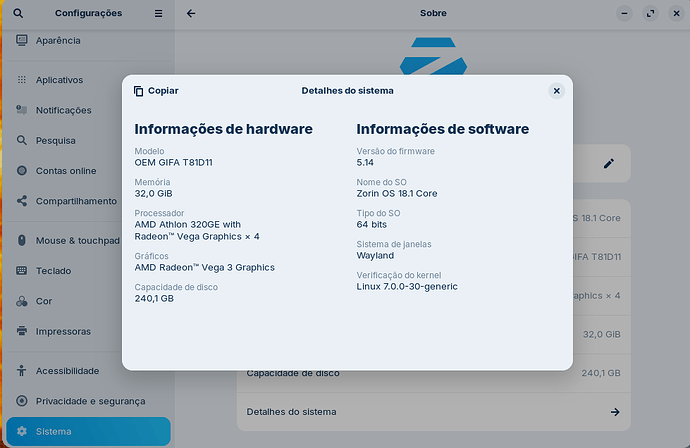
Task: Click the Privacidade e segurança icon
Action: coord(22,401)
